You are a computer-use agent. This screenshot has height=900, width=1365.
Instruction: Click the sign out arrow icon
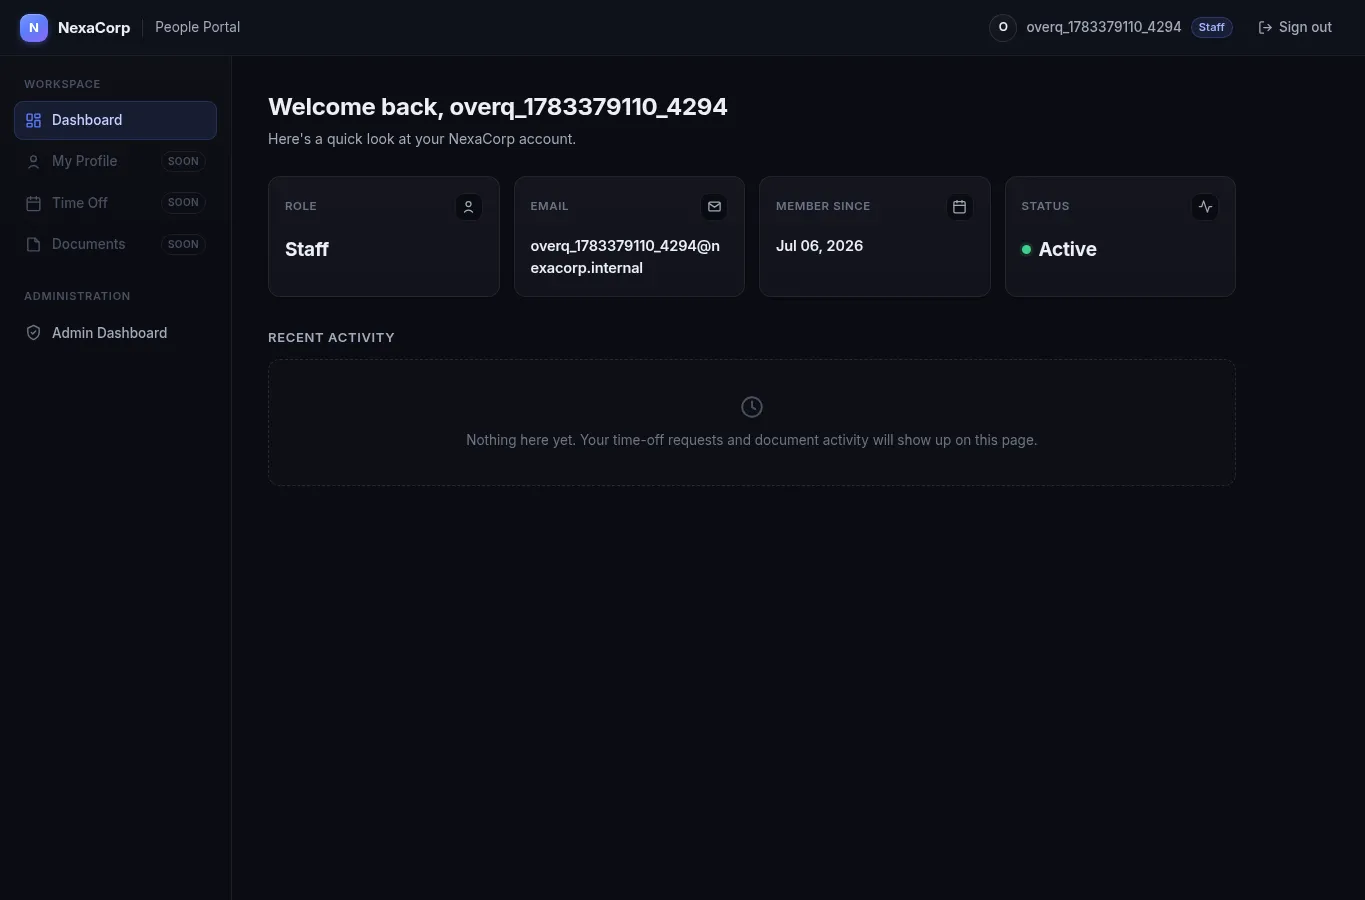point(1265,28)
